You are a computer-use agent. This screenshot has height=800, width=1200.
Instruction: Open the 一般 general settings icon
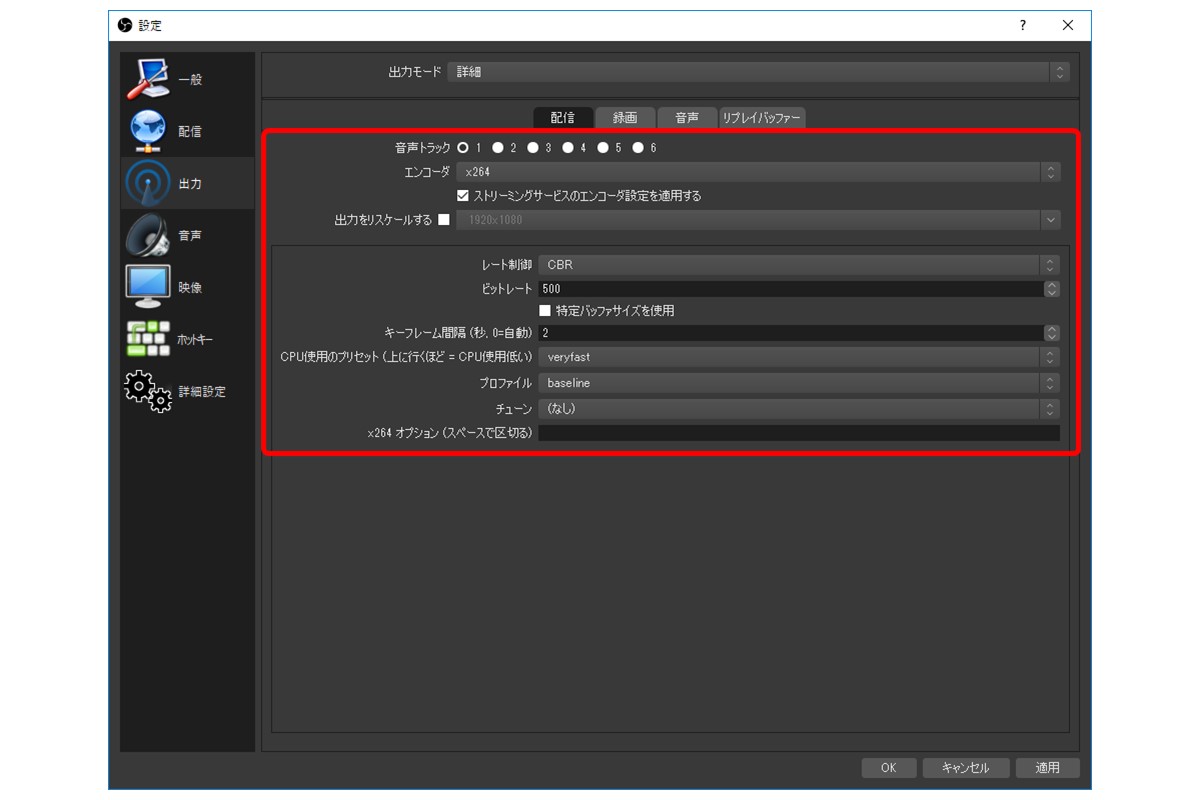point(149,79)
